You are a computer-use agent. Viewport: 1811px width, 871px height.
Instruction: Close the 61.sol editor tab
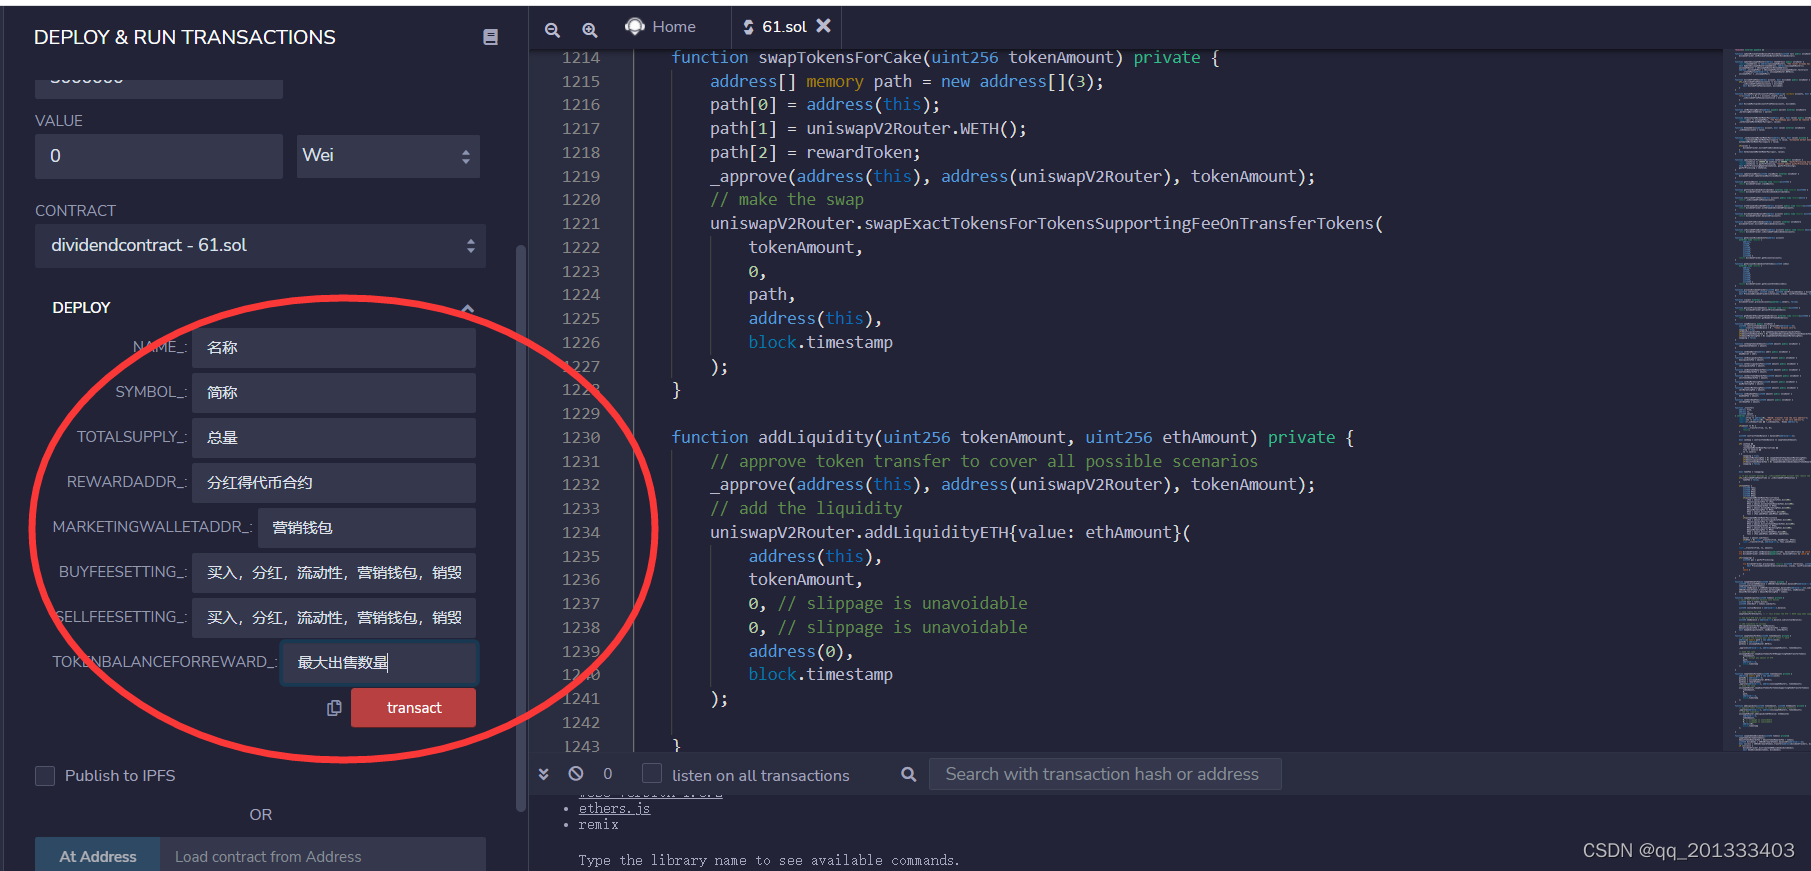point(823,26)
